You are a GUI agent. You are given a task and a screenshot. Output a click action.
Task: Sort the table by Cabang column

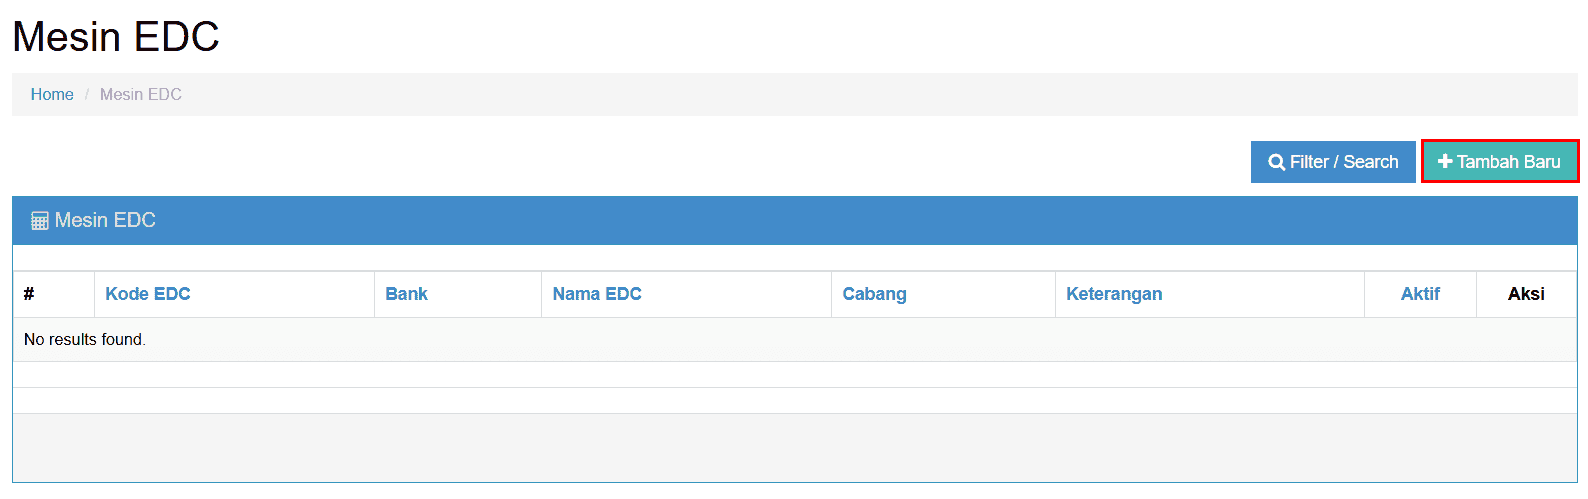(x=875, y=294)
